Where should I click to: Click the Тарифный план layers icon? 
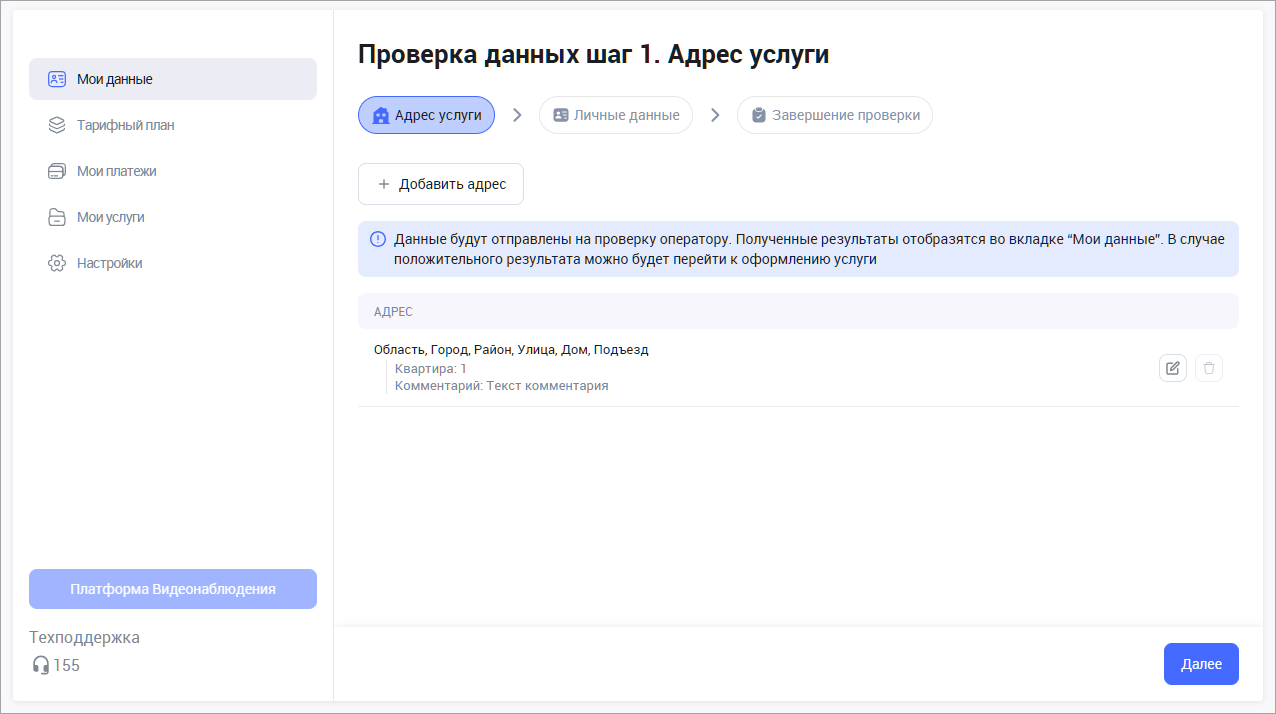coord(57,125)
